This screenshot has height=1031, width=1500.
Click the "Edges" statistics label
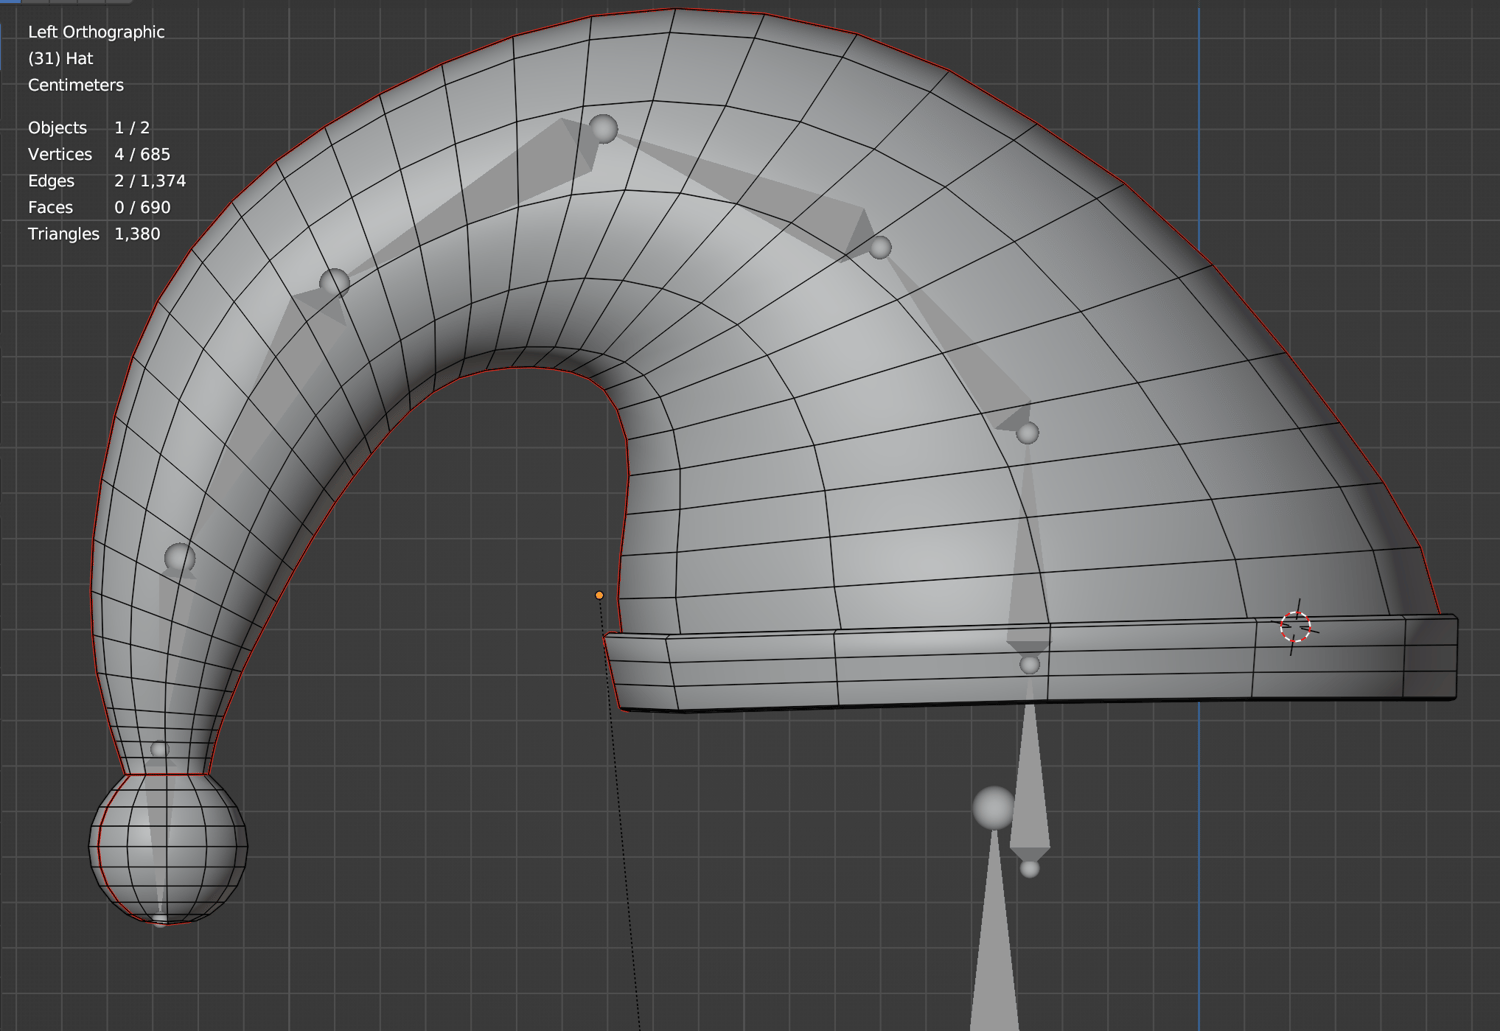51,181
